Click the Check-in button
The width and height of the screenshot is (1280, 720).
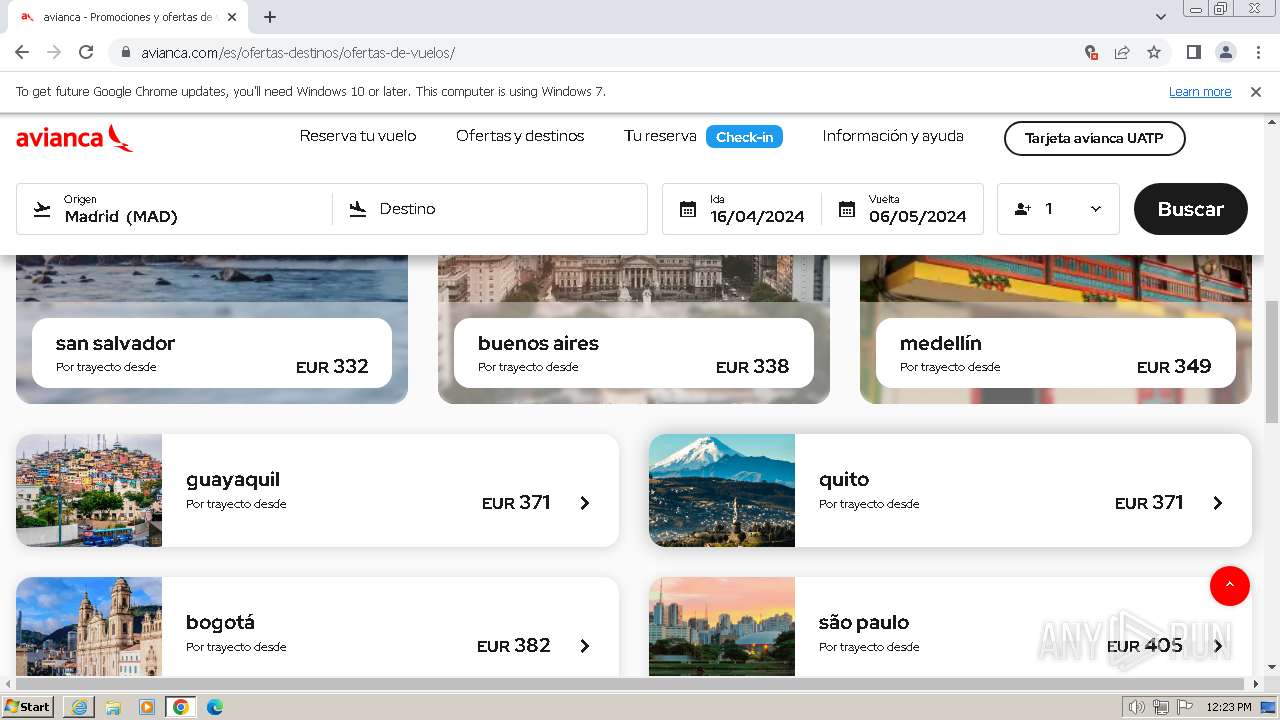click(x=744, y=137)
